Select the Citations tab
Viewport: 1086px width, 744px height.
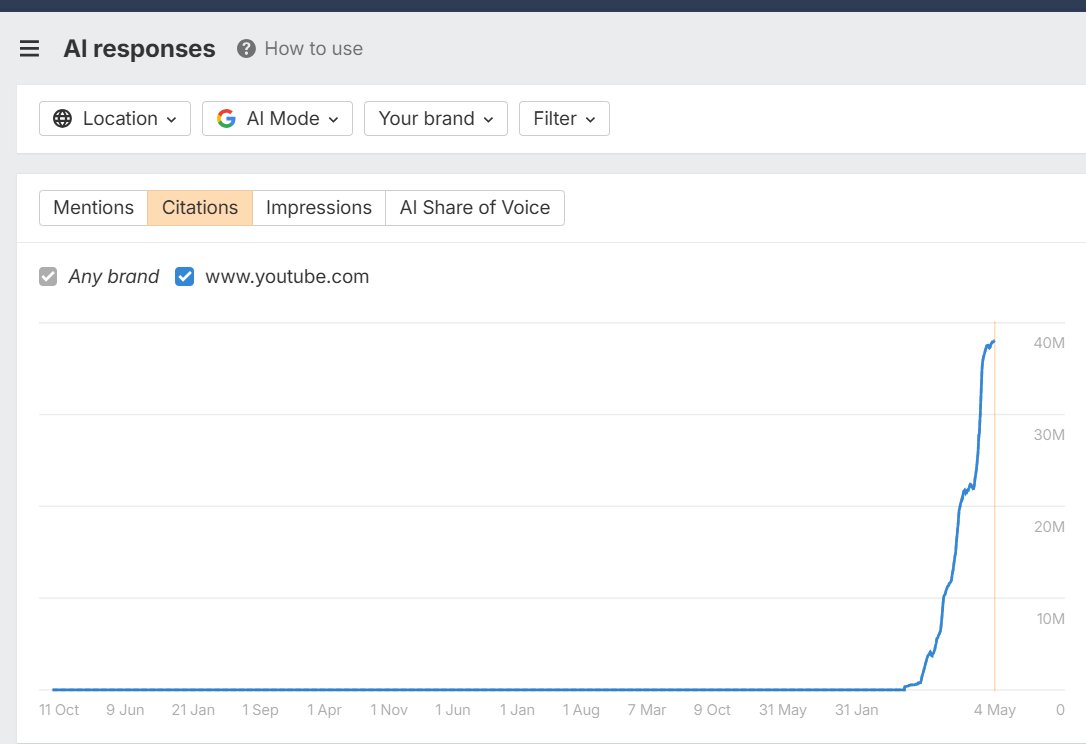[x=200, y=208]
